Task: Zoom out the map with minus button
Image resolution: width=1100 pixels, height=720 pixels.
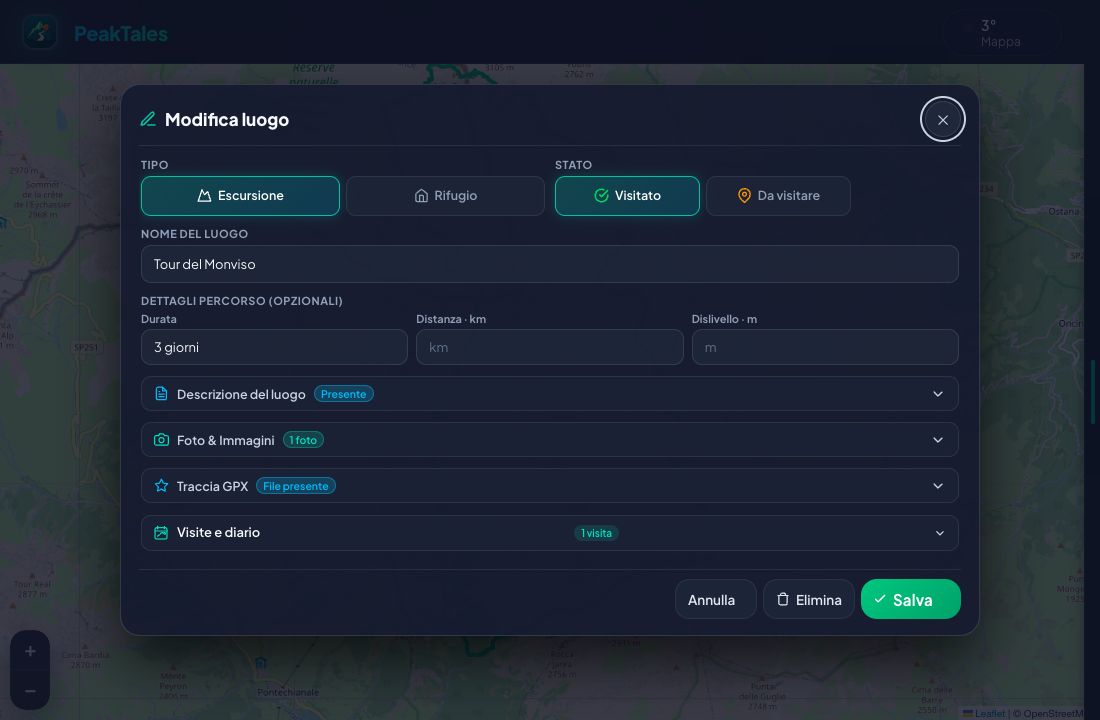Action: click(x=30, y=691)
